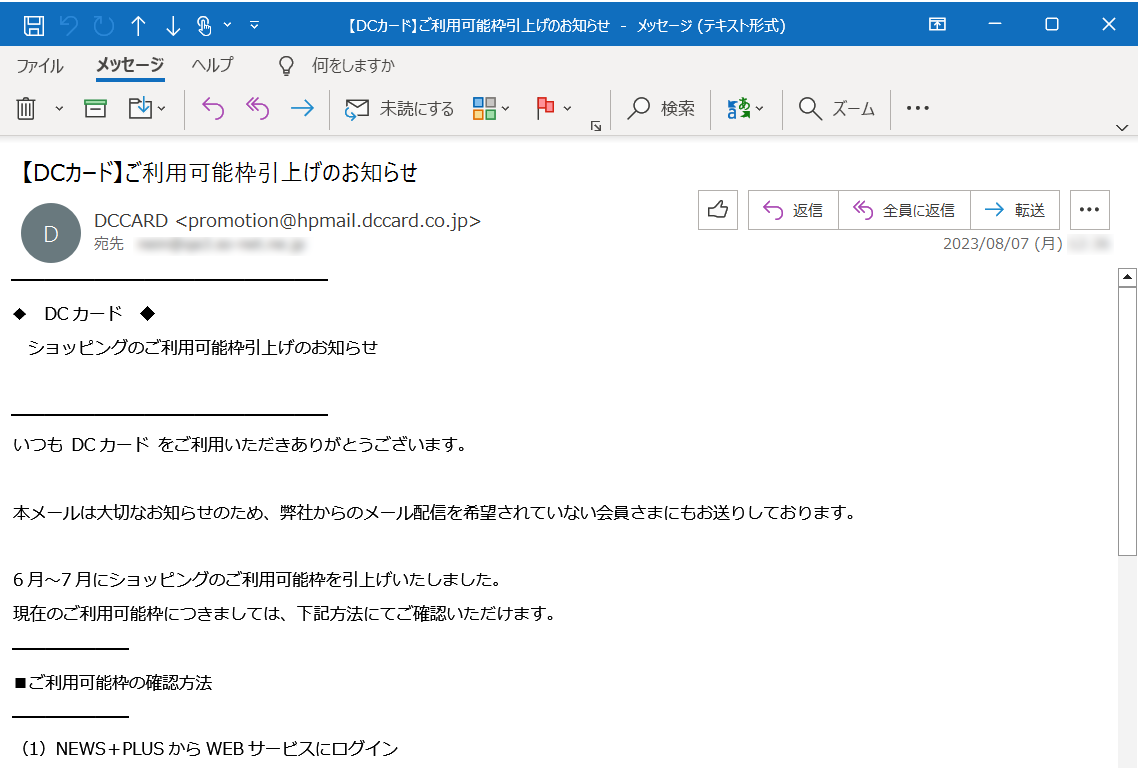Expand the follow-up flag dropdown arrow
Image resolution: width=1138 pixels, height=768 pixels.
click(568, 108)
